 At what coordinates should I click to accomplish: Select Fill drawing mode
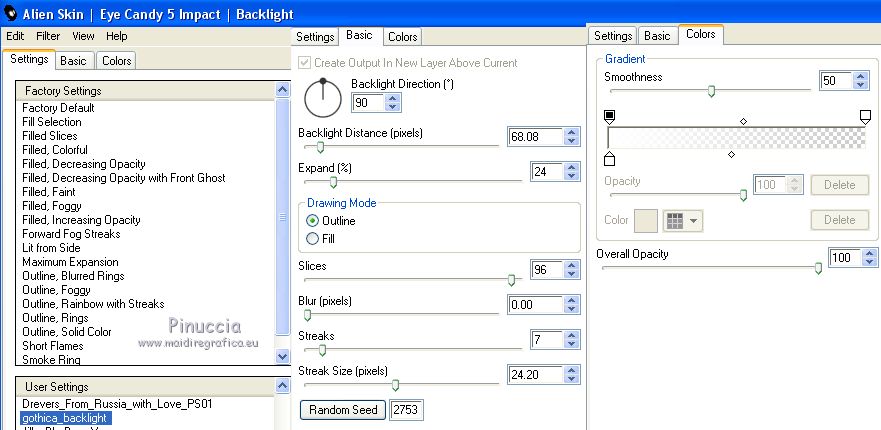coord(312,239)
